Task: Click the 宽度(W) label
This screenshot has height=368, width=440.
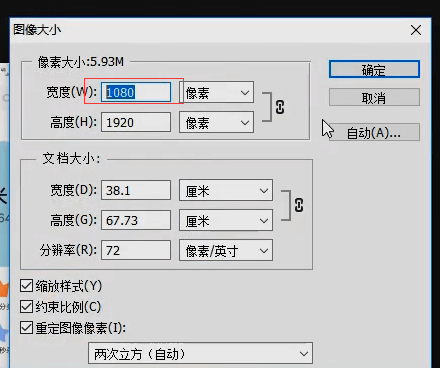Action: point(71,92)
